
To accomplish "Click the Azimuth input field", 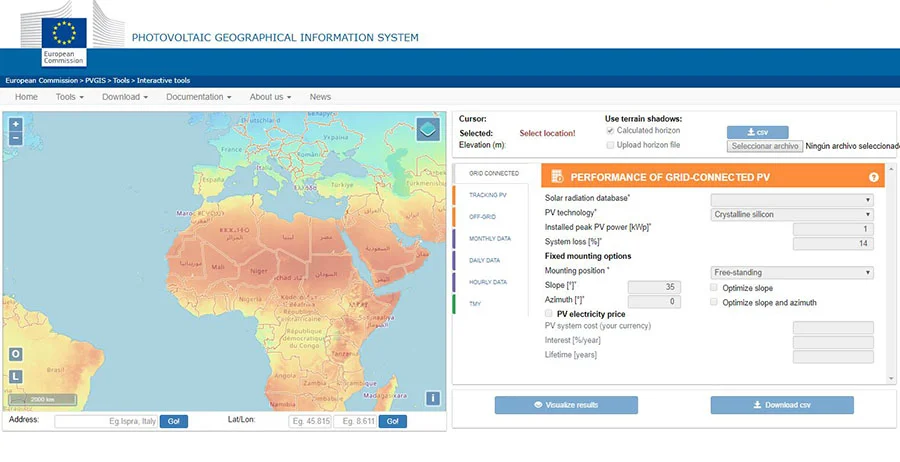I will pos(654,302).
